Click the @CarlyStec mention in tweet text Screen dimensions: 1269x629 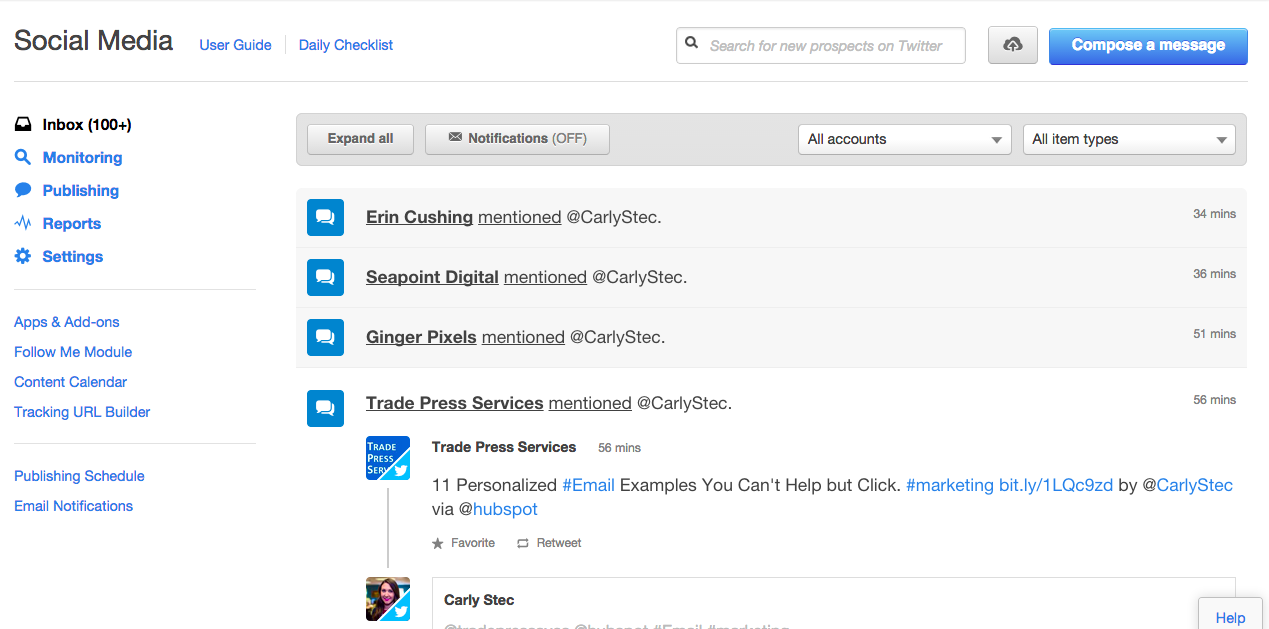[1188, 485]
